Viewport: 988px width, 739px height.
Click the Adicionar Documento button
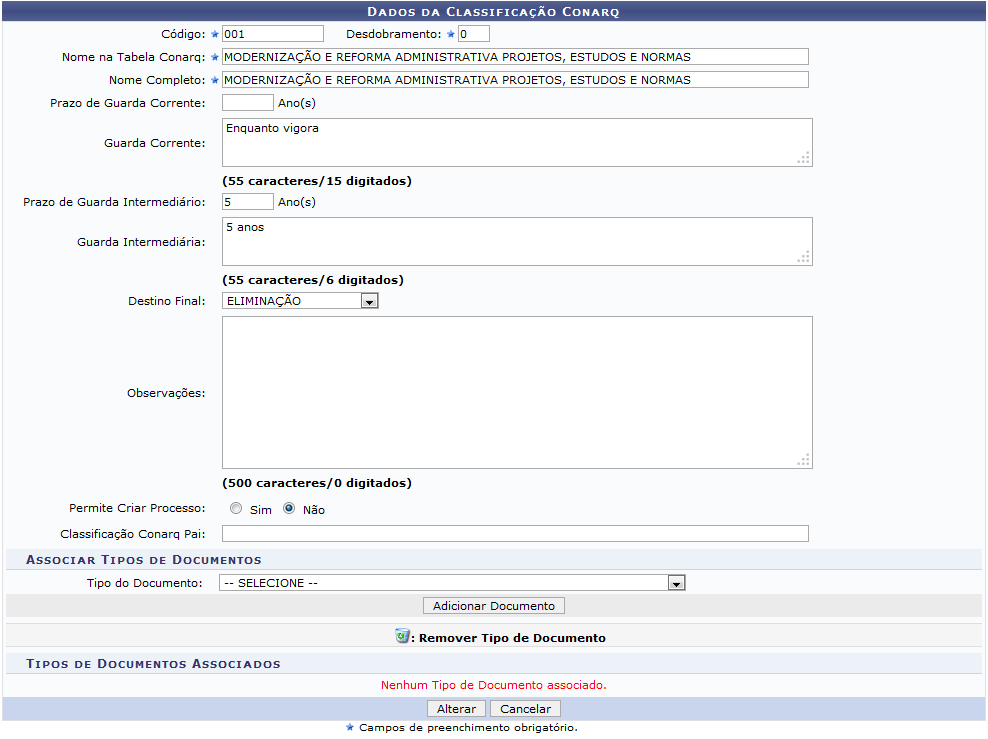[493, 605]
